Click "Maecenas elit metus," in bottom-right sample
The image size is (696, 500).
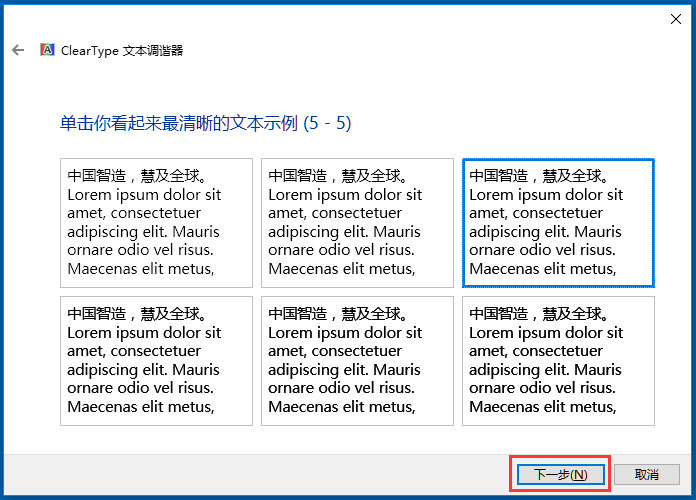click(x=542, y=407)
